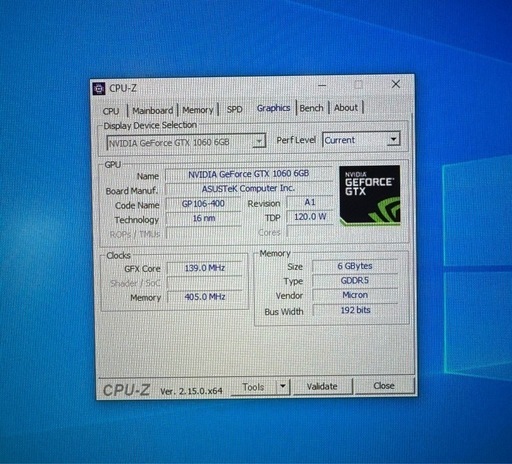Click the 405.0 MHz memory clock value

(205, 297)
